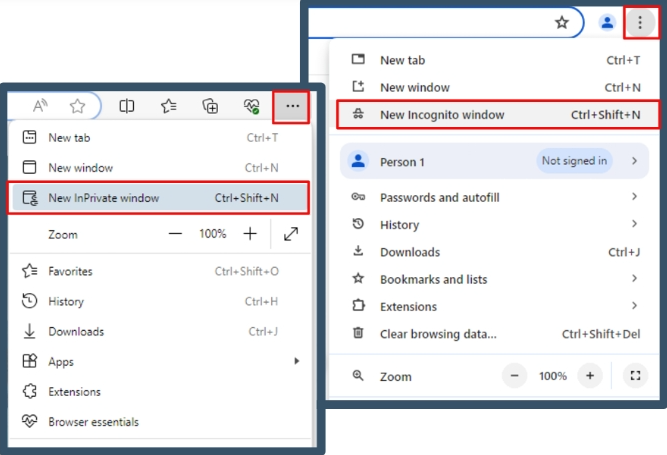Toggle Edge split screen icon
The width and height of the screenshot is (667, 455).
pos(127,106)
